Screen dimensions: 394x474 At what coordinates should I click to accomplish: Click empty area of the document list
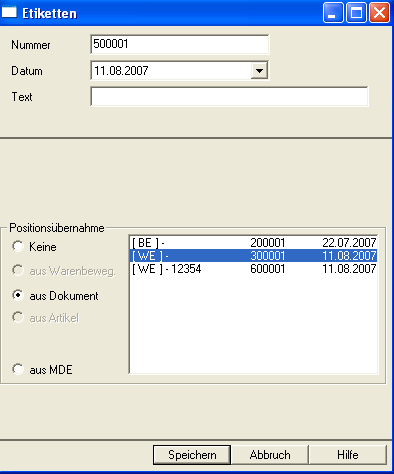[x=254, y=323]
